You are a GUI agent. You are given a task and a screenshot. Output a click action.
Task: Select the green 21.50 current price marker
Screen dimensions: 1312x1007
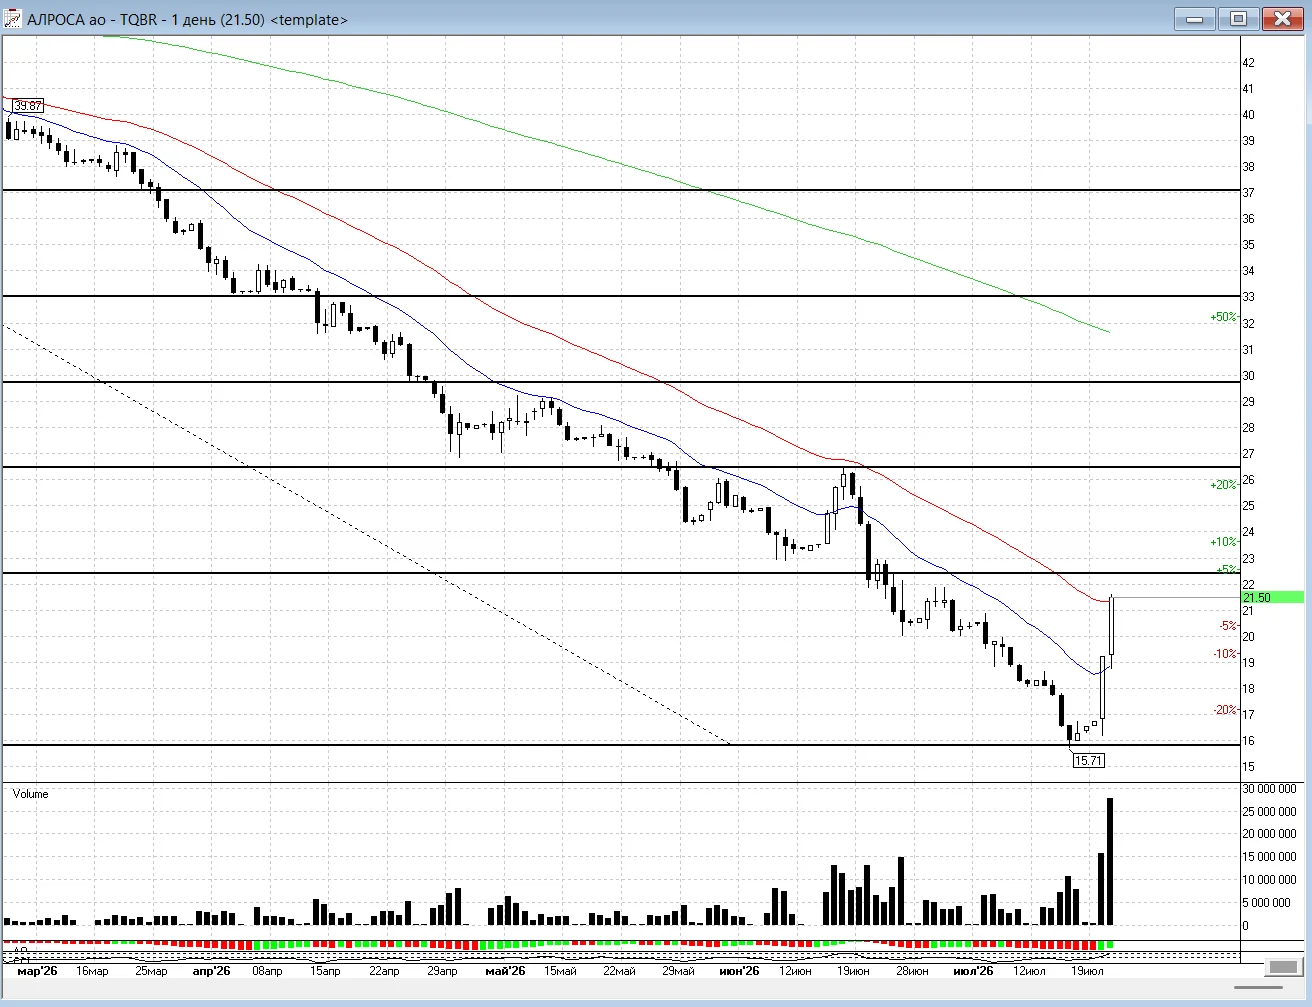click(x=1272, y=597)
